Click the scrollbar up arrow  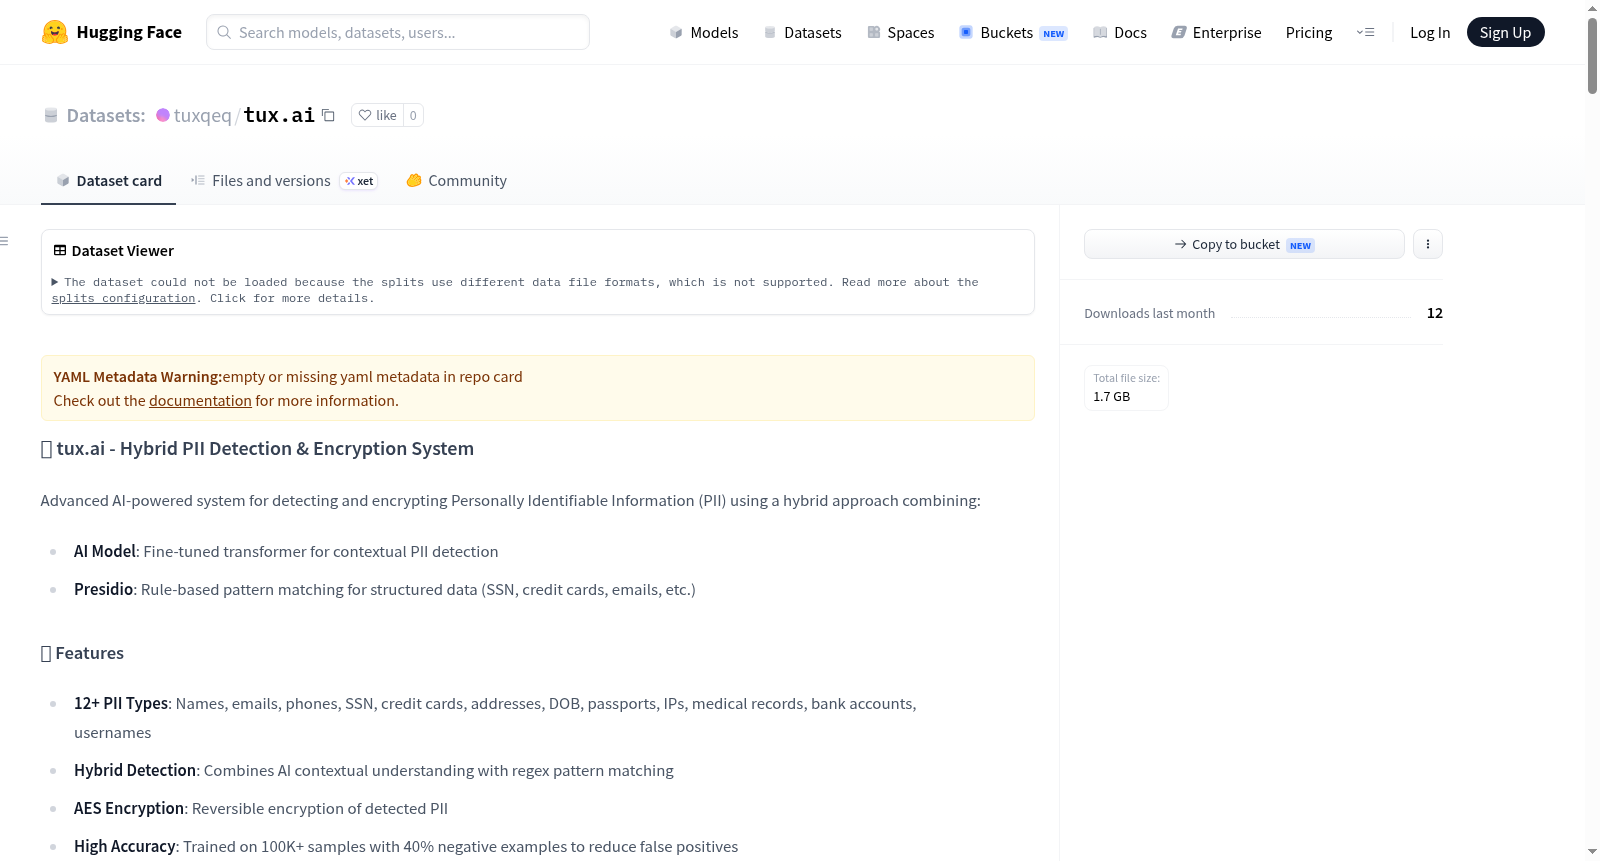[x=1592, y=8]
